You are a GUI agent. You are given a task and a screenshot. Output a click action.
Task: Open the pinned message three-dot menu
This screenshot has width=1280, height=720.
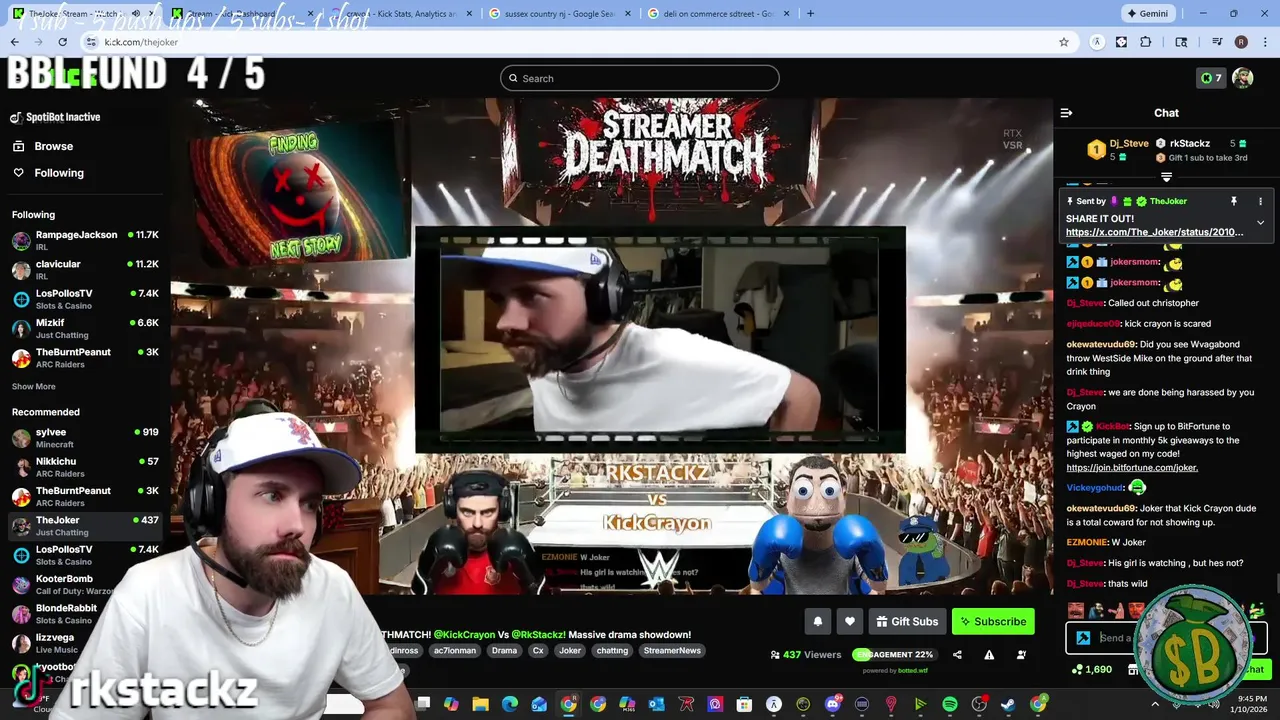tap(1260, 201)
